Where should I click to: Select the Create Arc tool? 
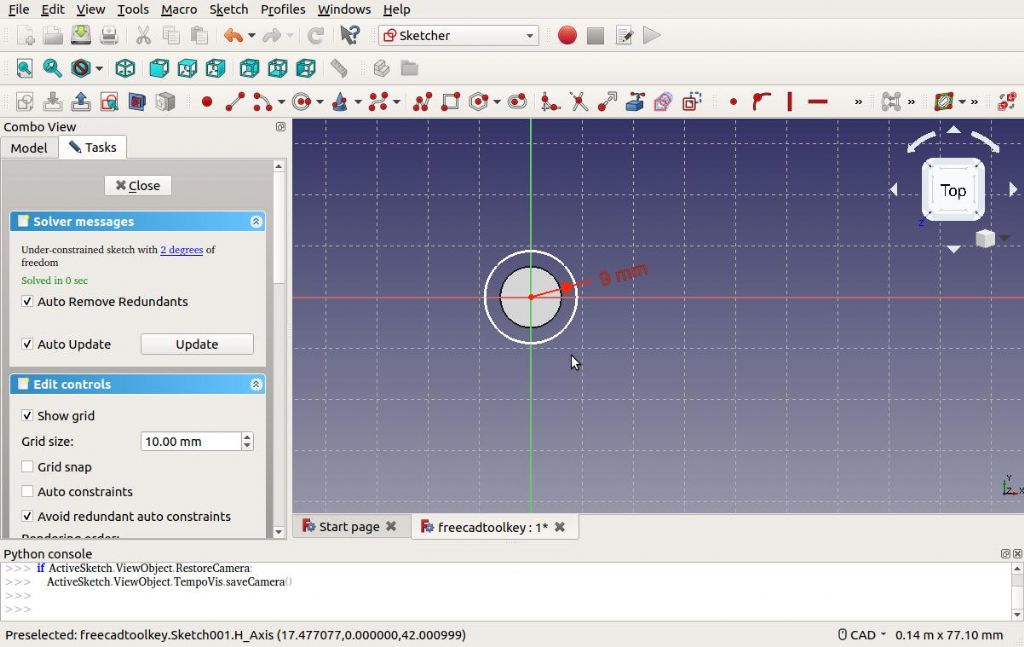[263, 102]
